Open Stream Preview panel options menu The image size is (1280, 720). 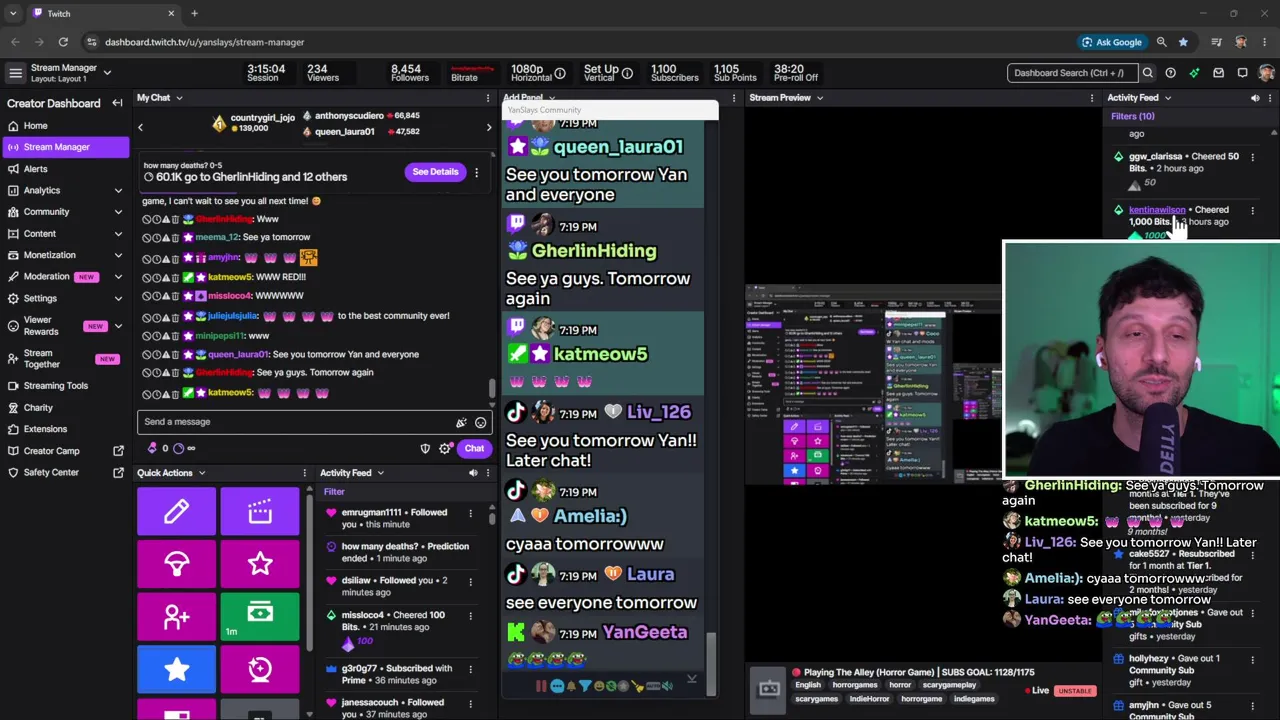[1092, 98]
